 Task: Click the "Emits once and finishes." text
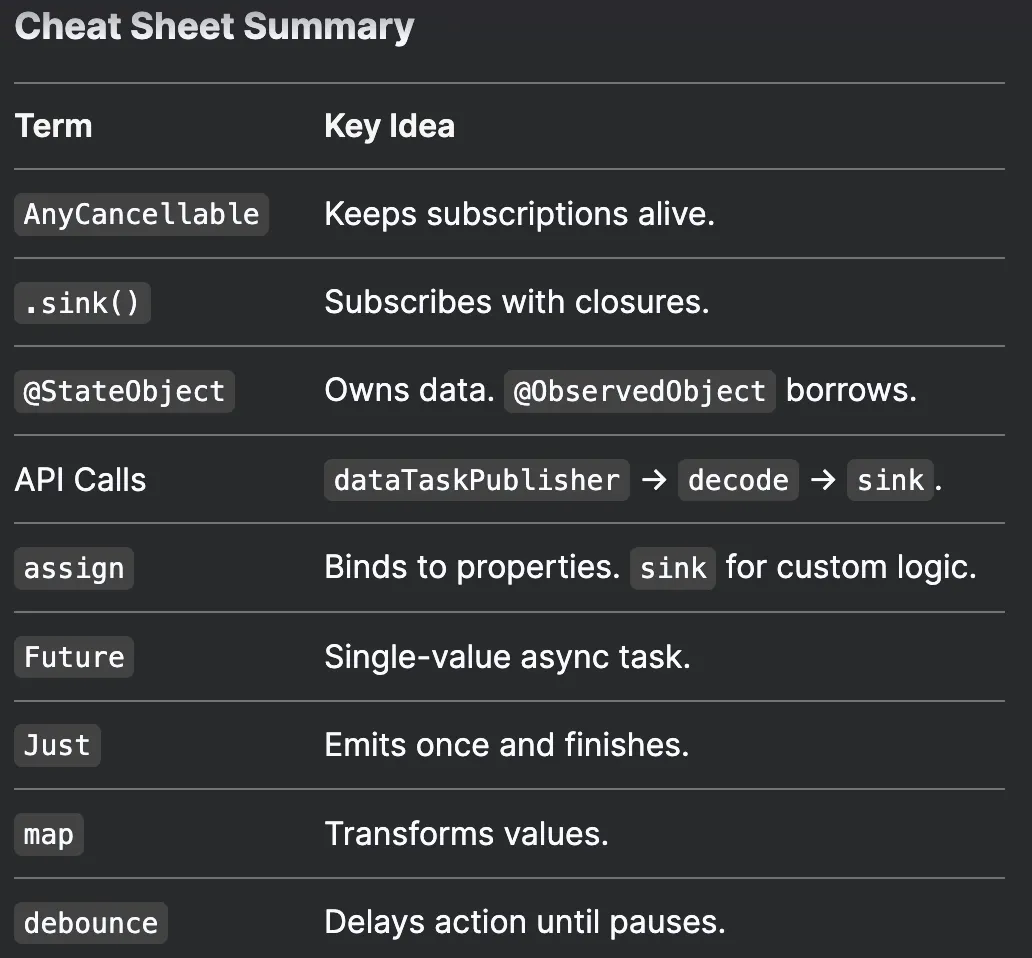(x=506, y=745)
